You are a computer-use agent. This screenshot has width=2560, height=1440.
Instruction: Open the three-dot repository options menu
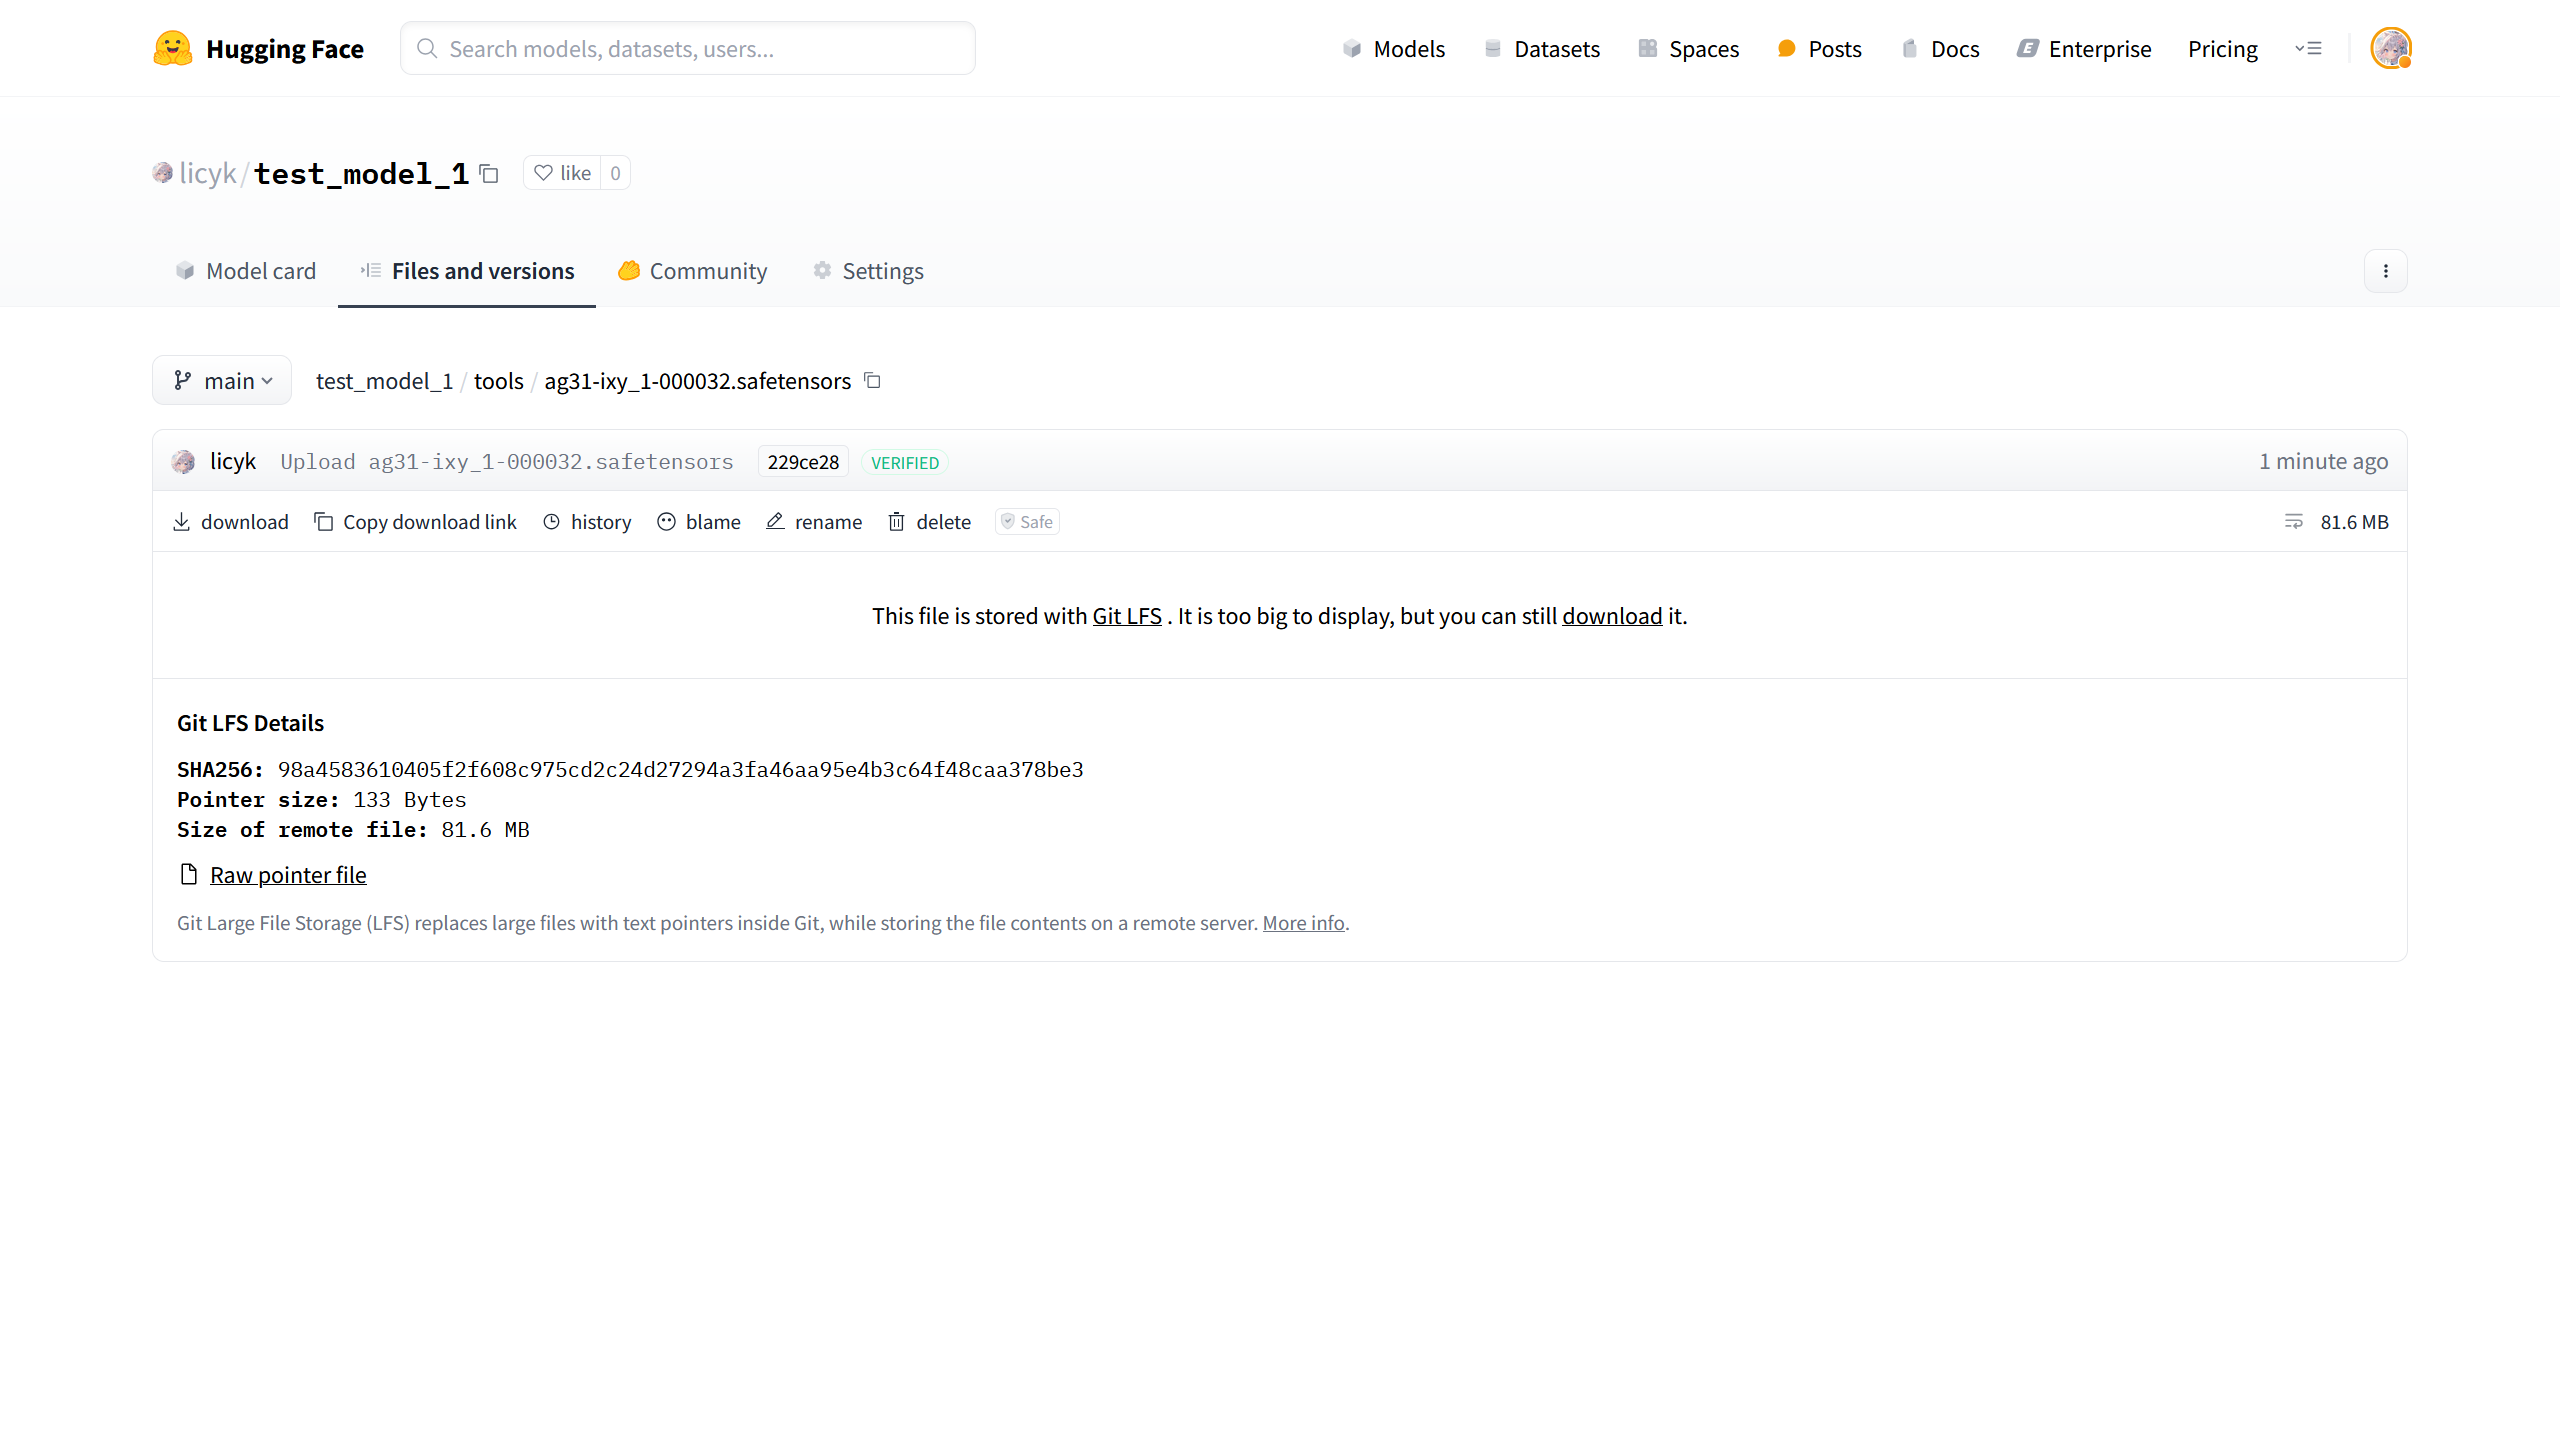click(x=2386, y=271)
